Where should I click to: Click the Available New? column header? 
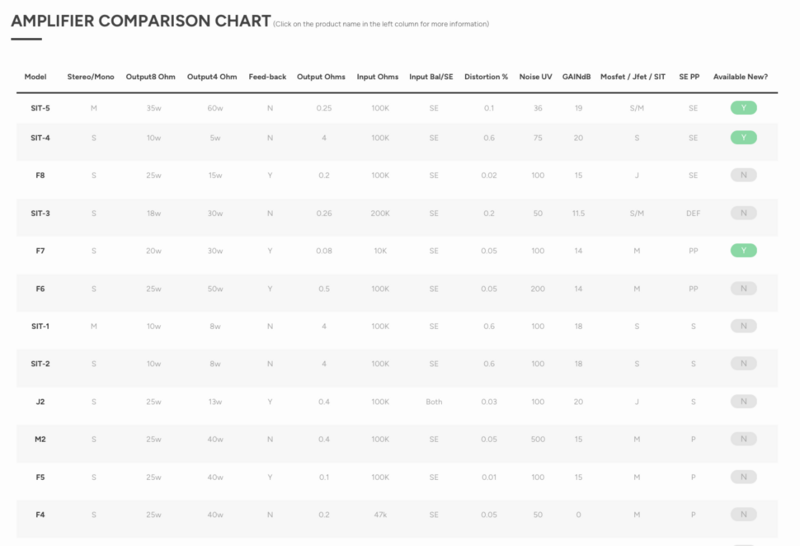pos(741,76)
